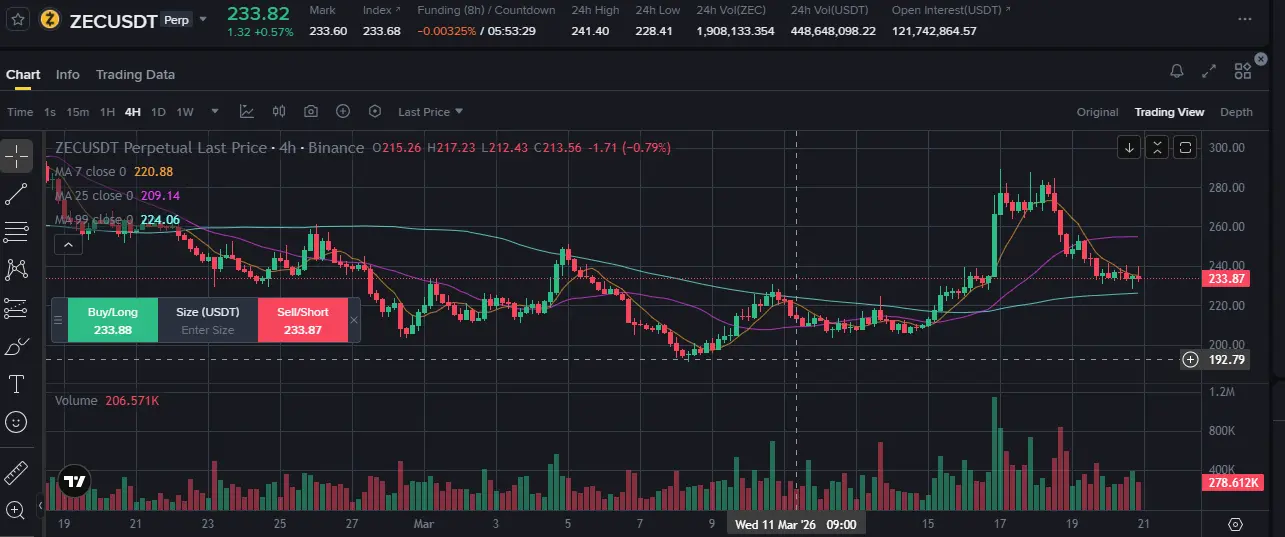Set chart interval to 1D
This screenshot has height=537, width=1285.
tap(158, 112)
